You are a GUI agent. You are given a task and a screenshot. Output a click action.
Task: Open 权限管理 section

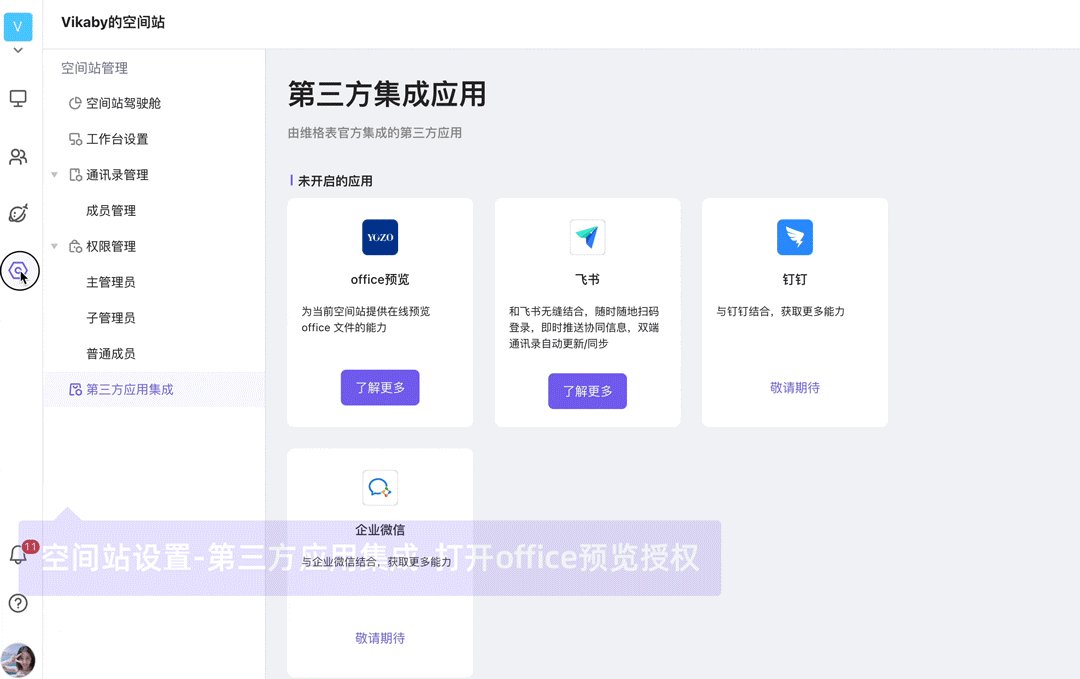(111, 247)
